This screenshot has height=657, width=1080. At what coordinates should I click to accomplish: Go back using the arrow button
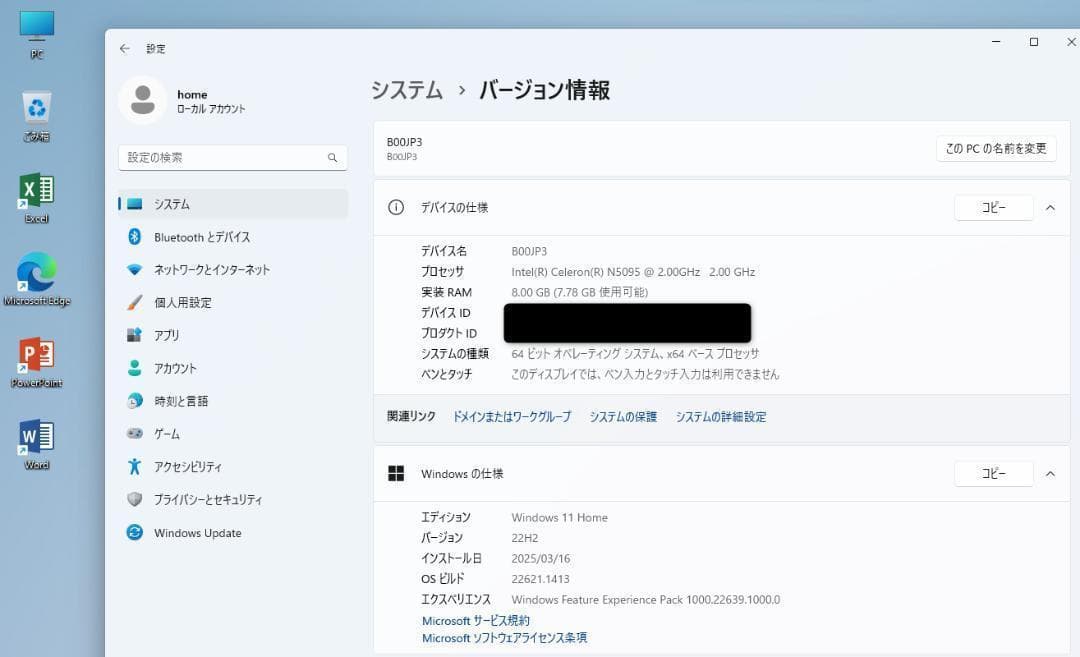(x=124, y=48)
